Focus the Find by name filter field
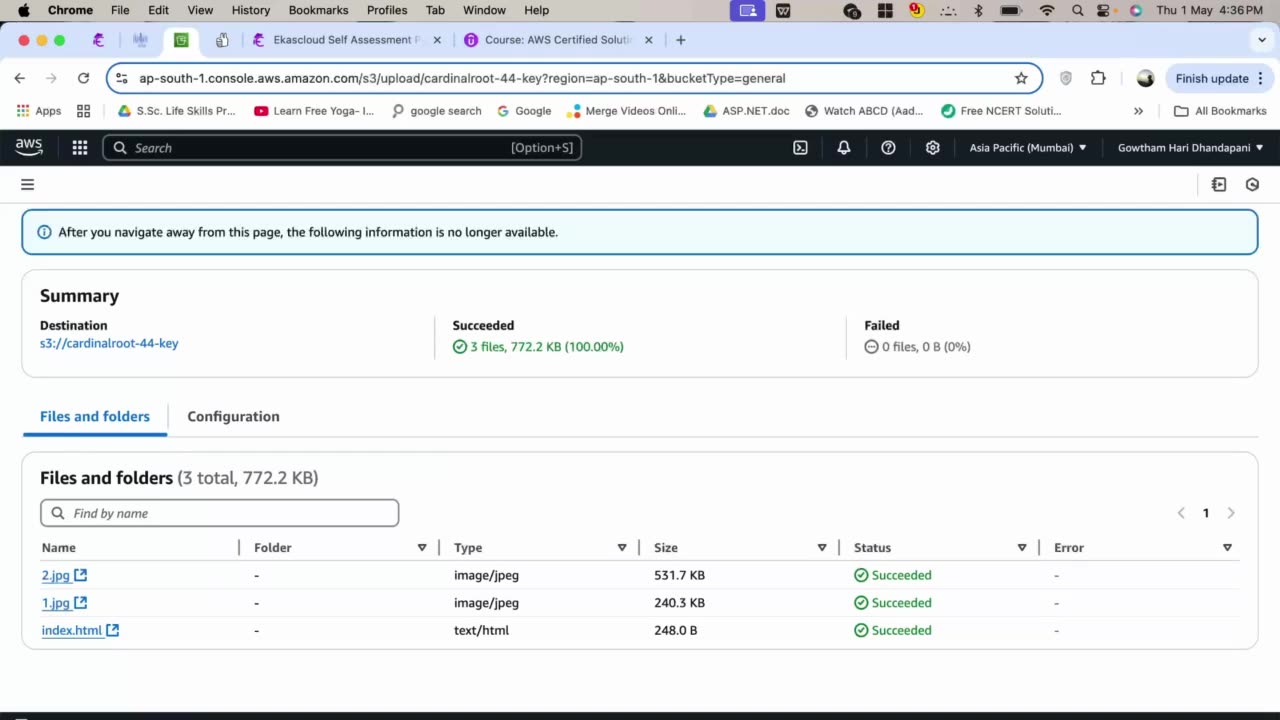 tap(220, 513)
